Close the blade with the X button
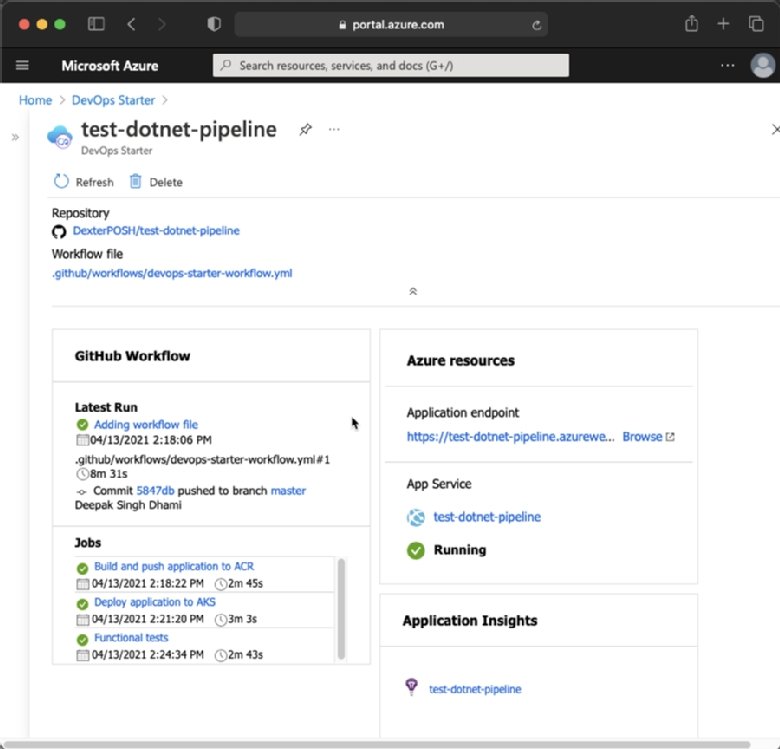This screenshot has width=780, height=749. click(x=776, y=130)
